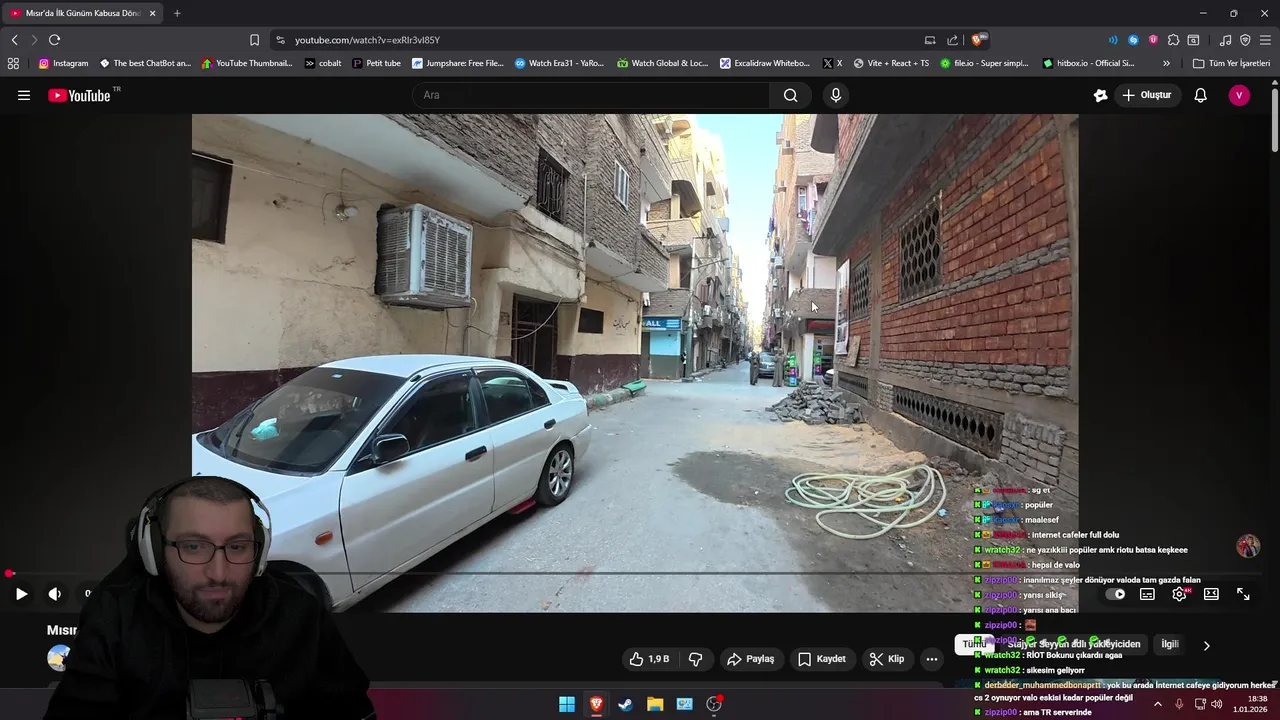
Task: Select the Tümü filter chip
Action: point(974,645)
